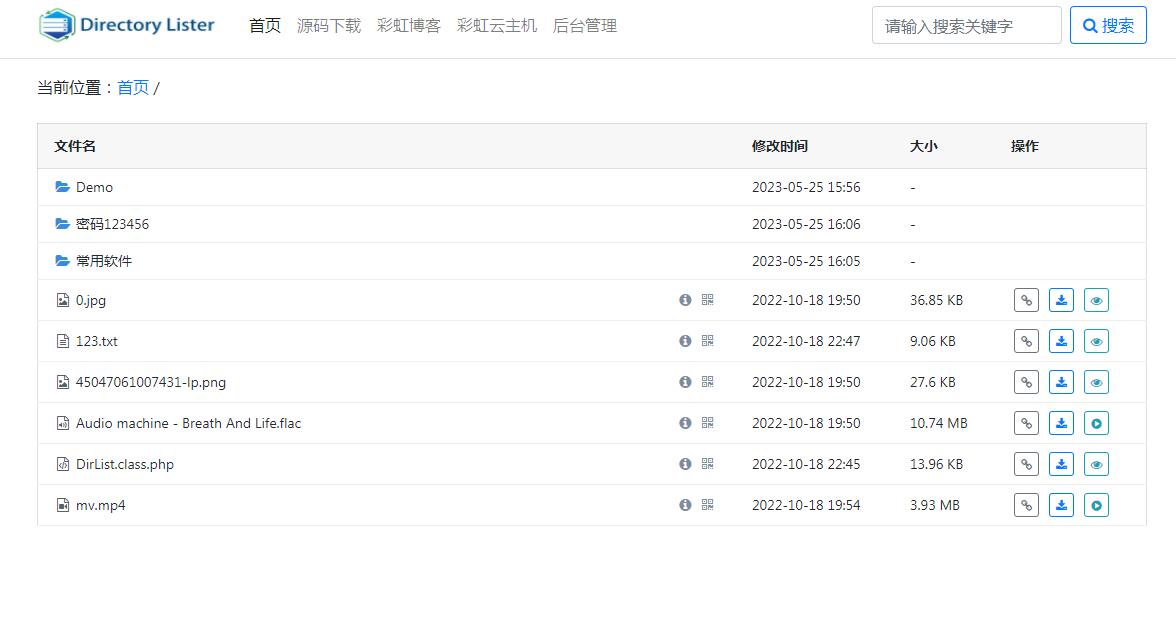
Task: Open the 密码123456 folder
Action: pos(112,223)
